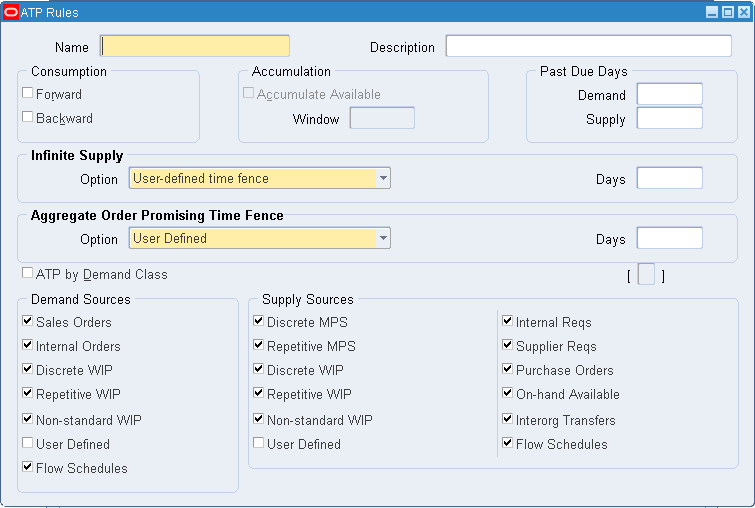Click Infinite Supply Days field
This screenshot has width=755, height=508.
point(669,178)
